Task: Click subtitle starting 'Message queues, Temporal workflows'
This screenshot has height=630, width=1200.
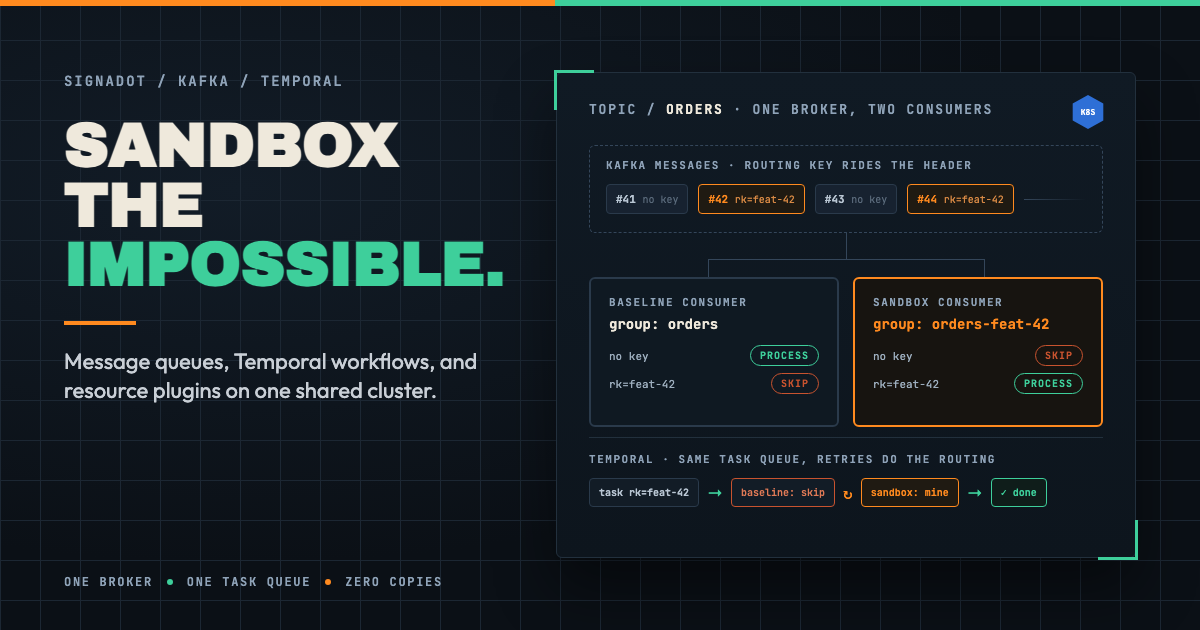Action: 270,376
